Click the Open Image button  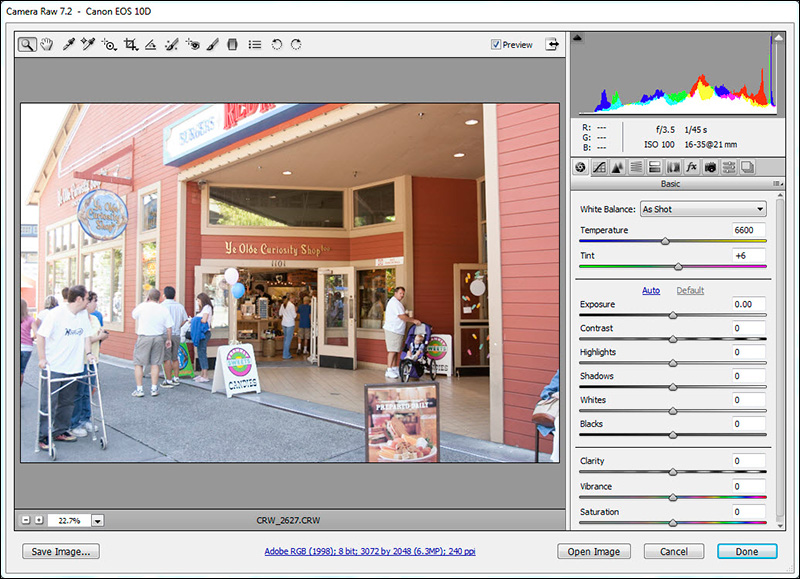[x=594, y=551]
